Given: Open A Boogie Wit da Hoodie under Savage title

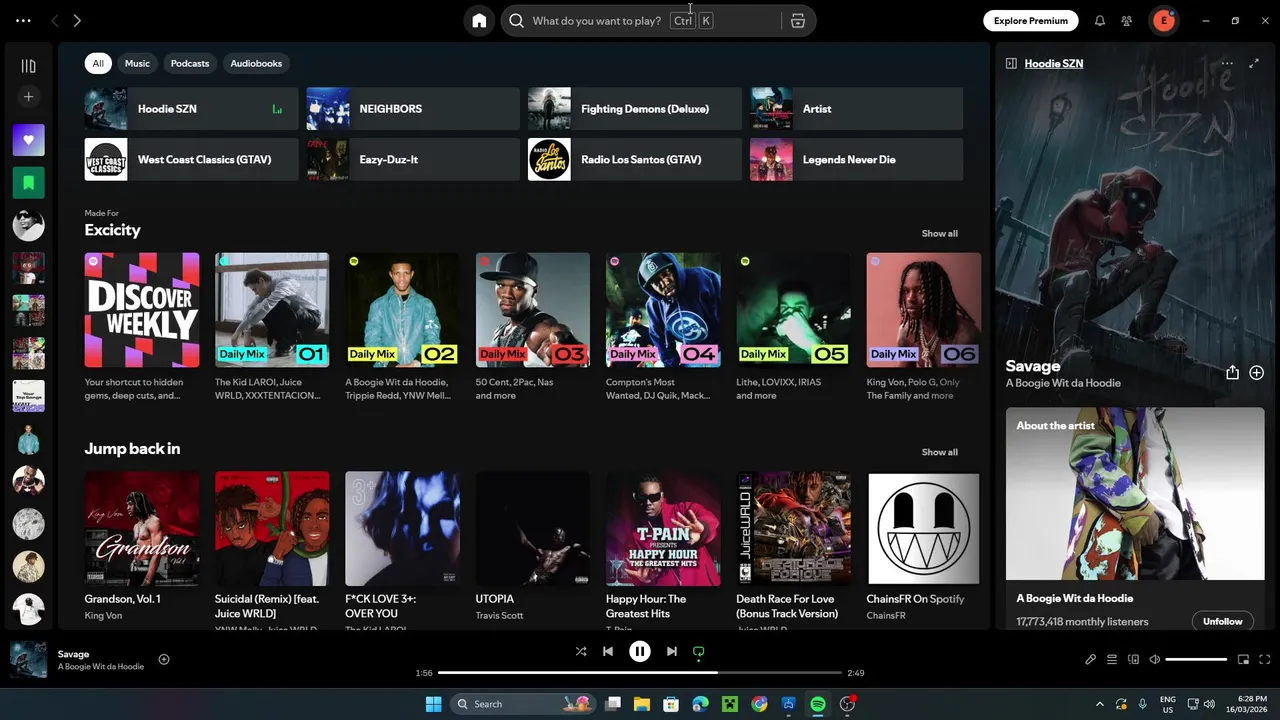Looking at the screenshot, I should [1063, 383].
